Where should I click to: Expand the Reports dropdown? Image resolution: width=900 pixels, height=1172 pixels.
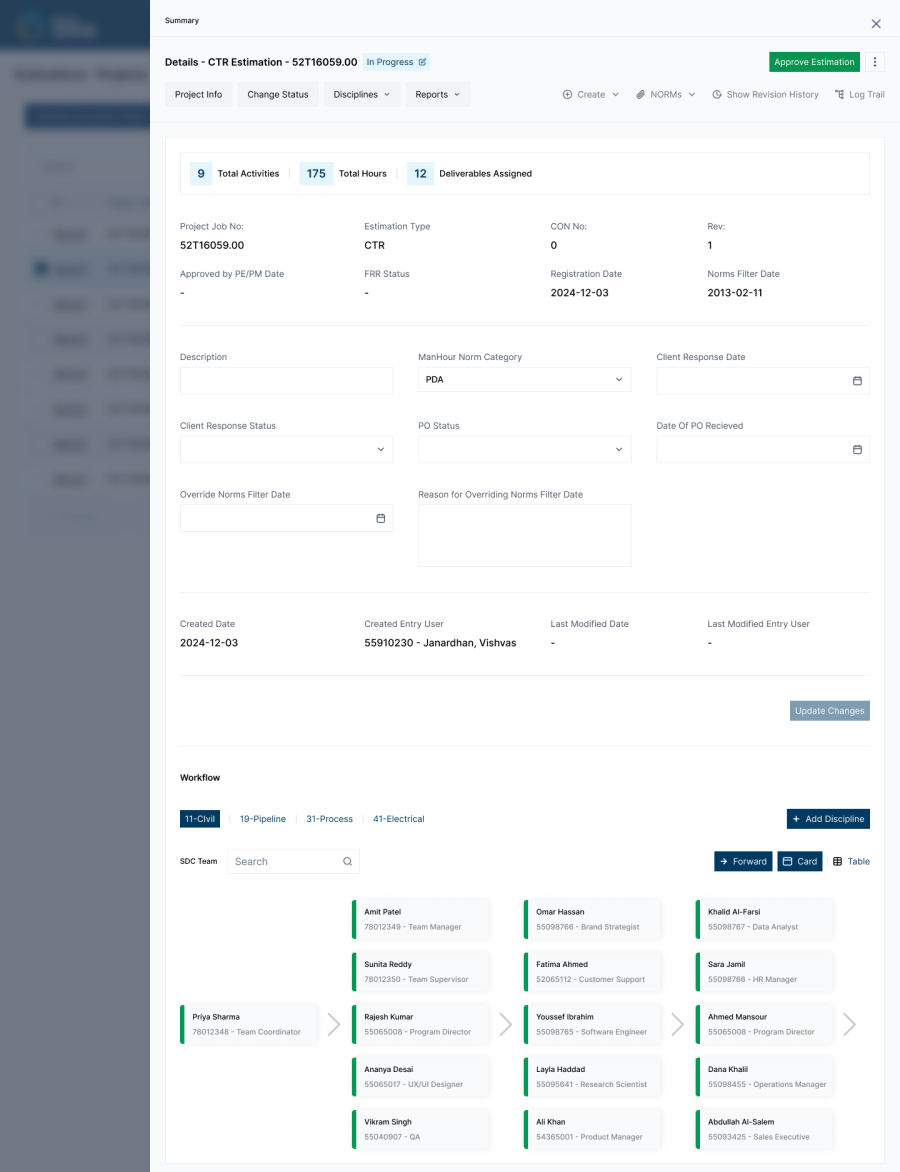click(437, 94)
